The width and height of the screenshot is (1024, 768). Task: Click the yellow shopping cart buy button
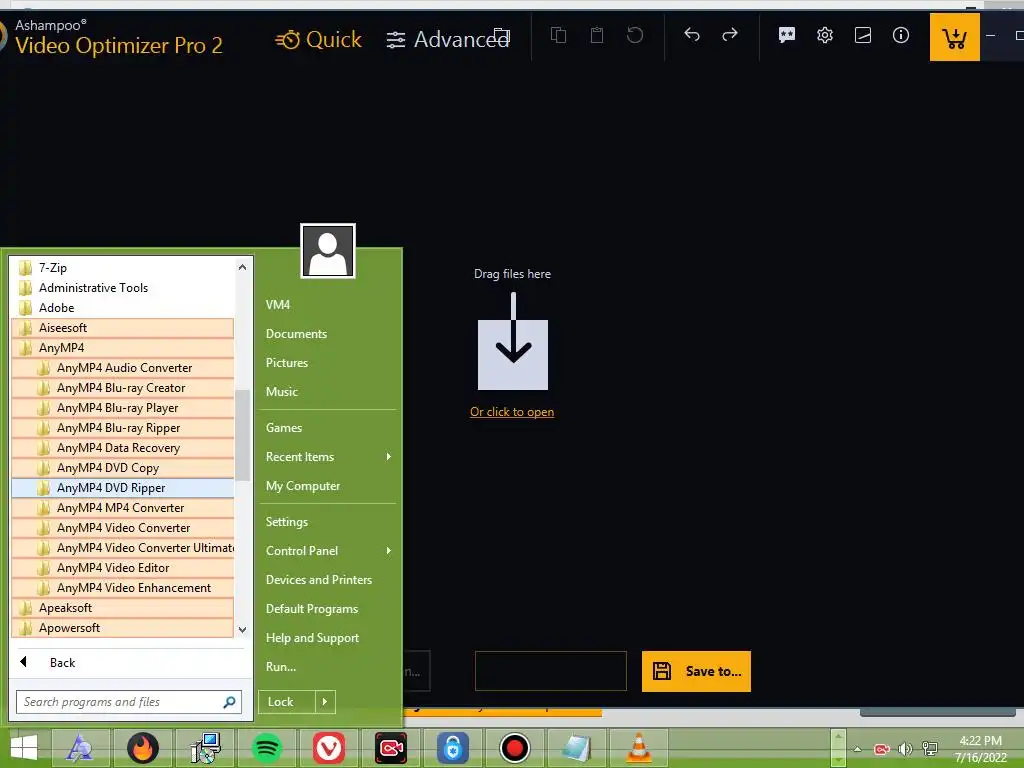point(955,37)
